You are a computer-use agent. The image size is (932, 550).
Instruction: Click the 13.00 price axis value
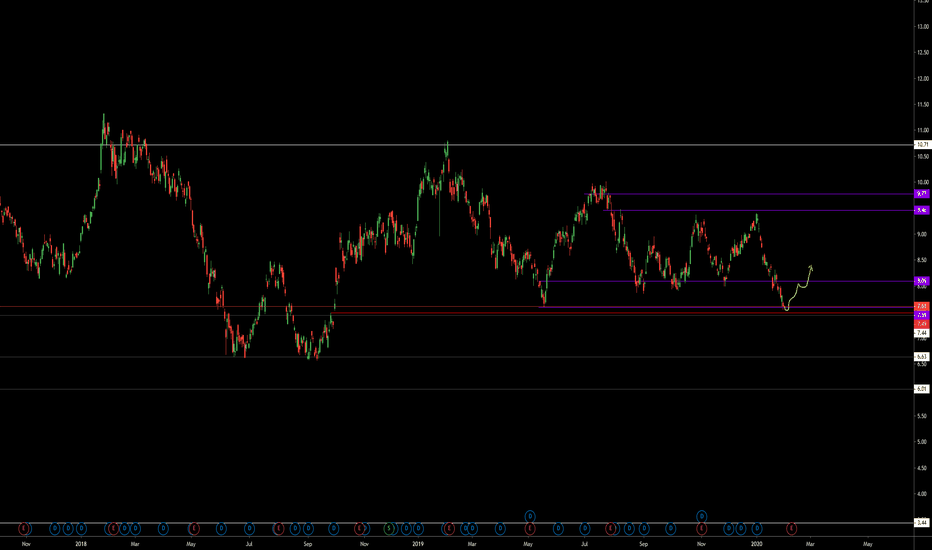click(x=922, y=27)
